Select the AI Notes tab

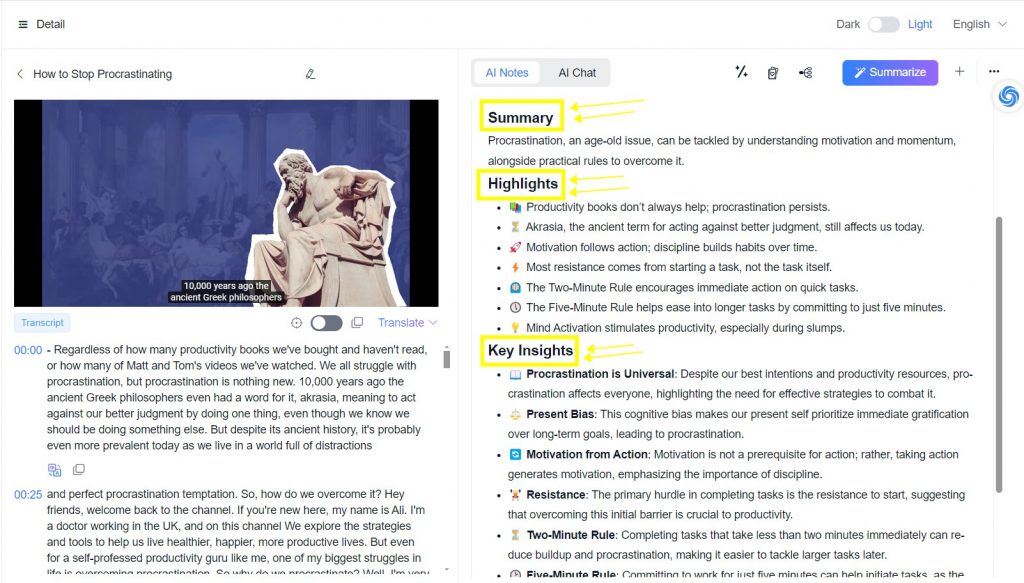click(507, 72)
